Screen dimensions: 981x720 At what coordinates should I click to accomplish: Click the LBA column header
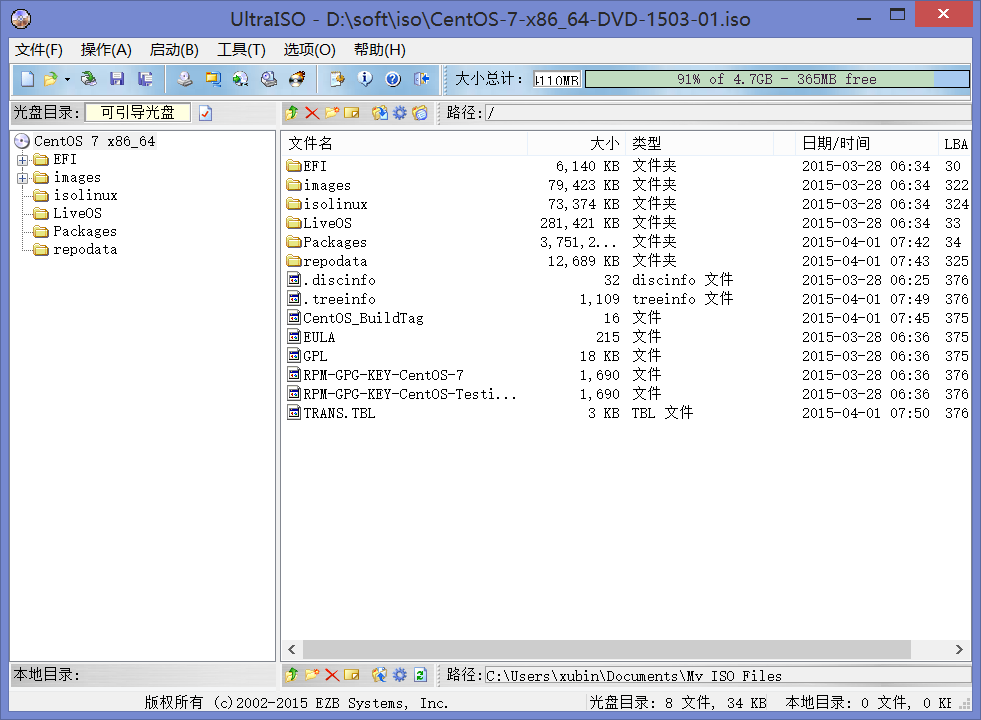tap(955, 143)
